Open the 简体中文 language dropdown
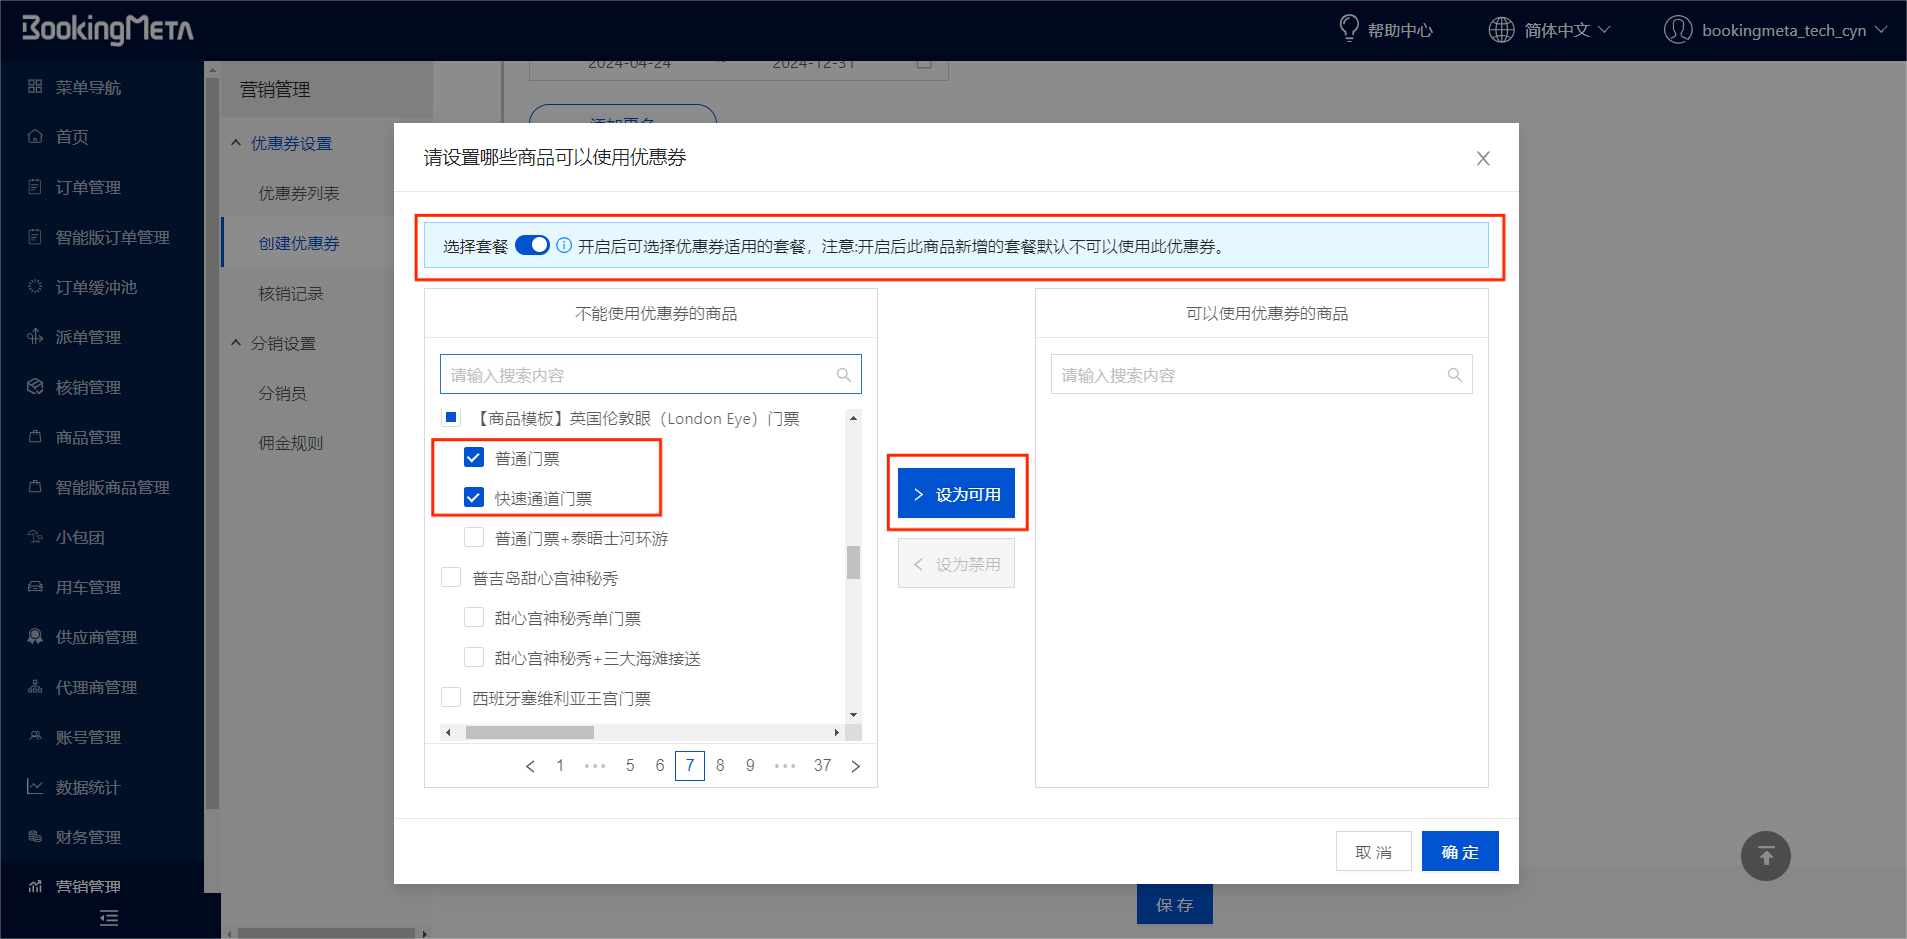 click(x=1566, y=30)
